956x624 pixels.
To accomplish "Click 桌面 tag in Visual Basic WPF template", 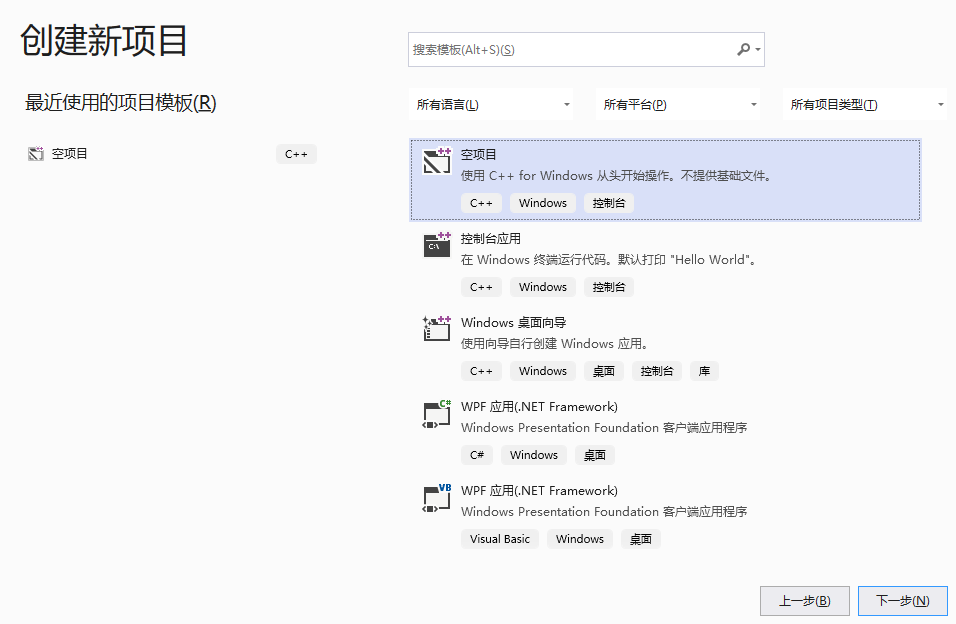I will 641,539.
